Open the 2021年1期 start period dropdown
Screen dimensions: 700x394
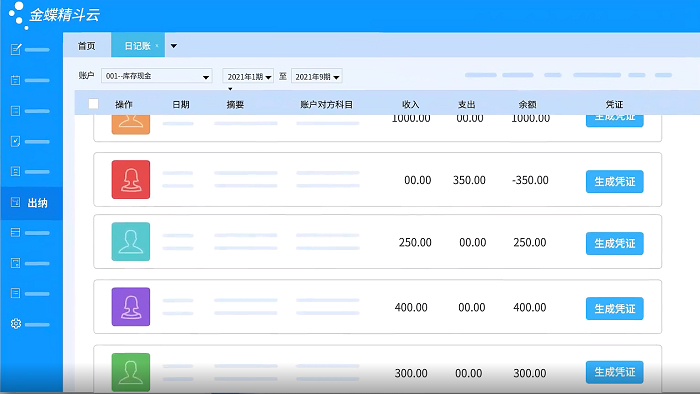tap(248, 77)
